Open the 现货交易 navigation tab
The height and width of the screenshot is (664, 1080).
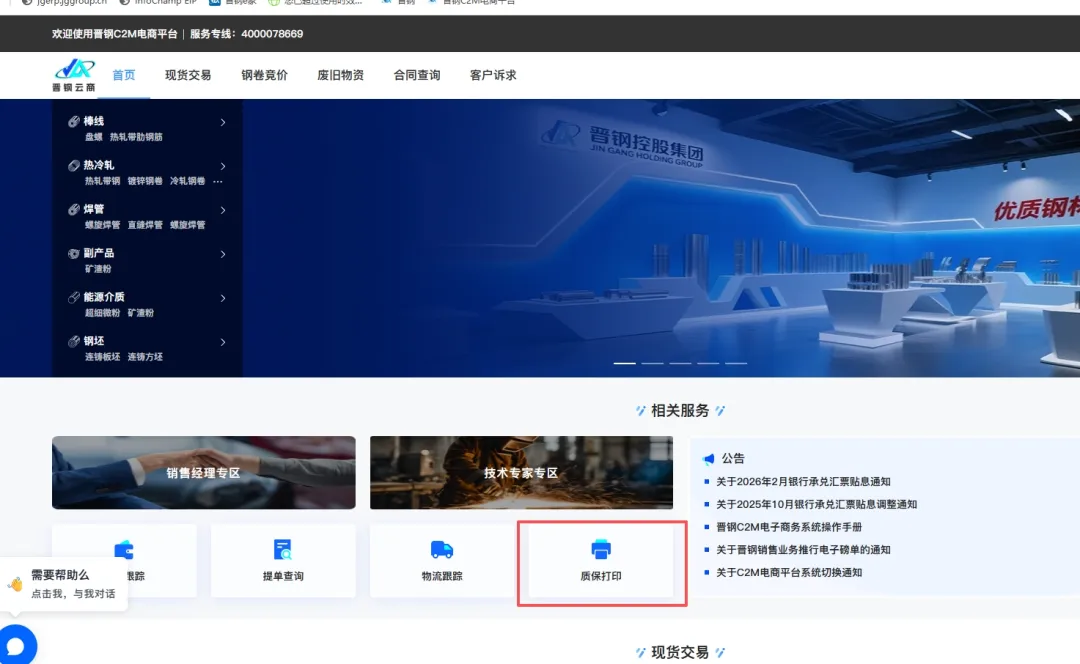188,75
